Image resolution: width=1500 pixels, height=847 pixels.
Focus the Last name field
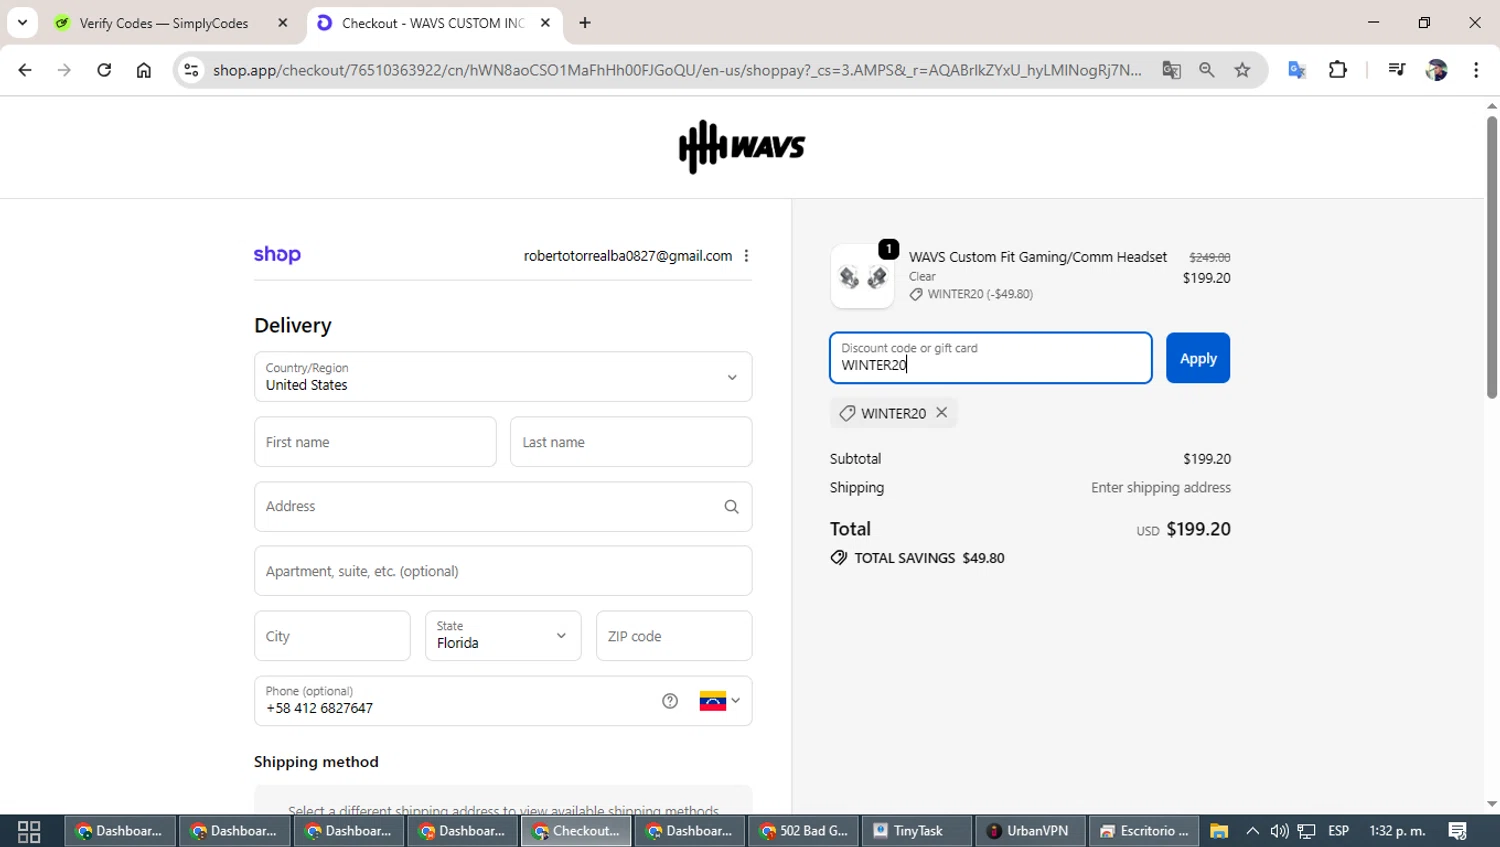631,442
